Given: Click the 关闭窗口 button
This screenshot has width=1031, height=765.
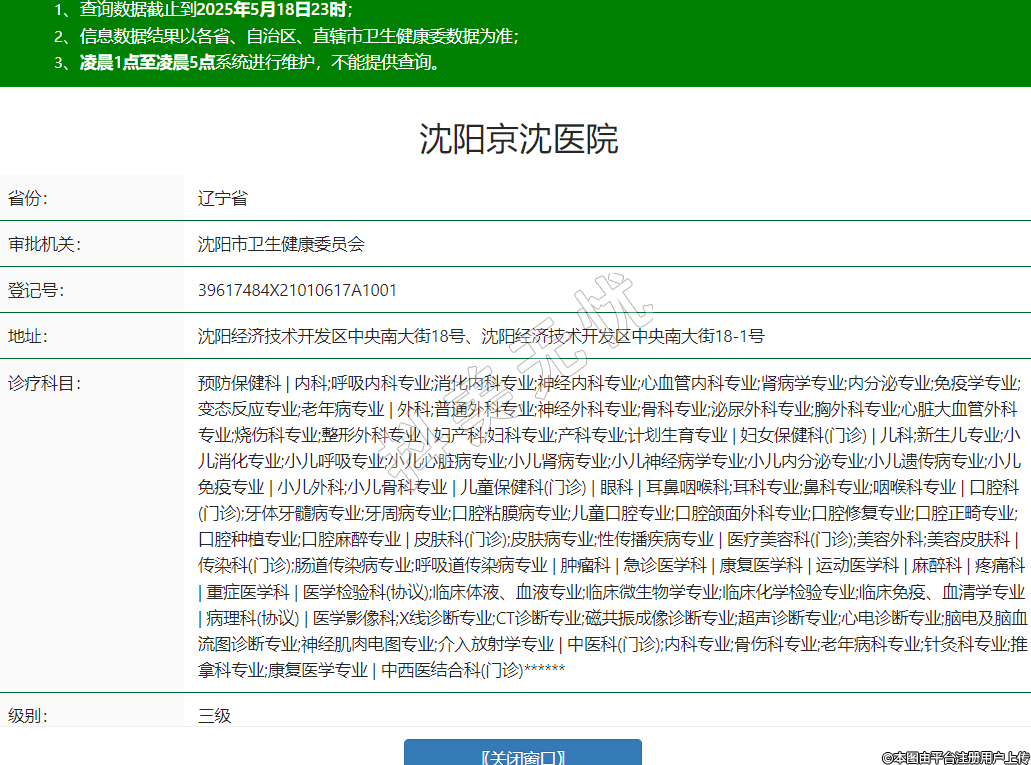Looking at the screenshot, I should click(x=522, y=755).
